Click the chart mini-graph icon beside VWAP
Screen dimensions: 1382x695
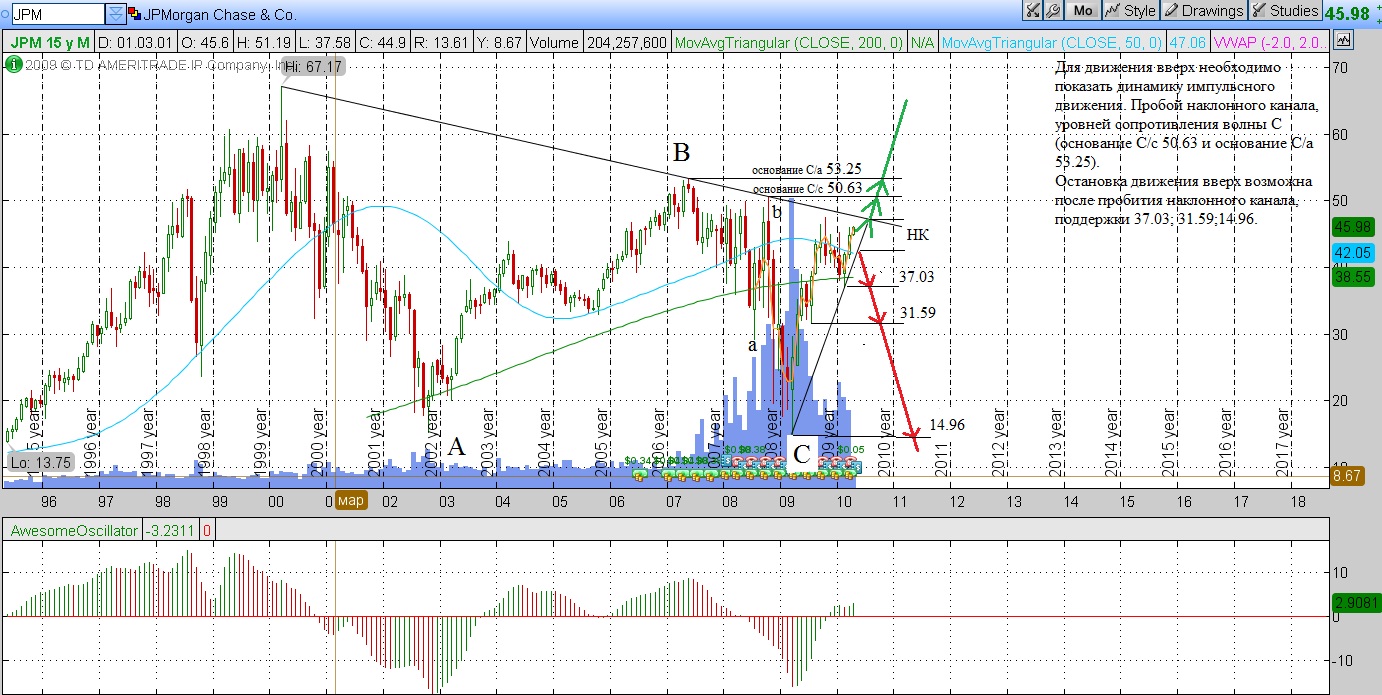(1343, 41)
